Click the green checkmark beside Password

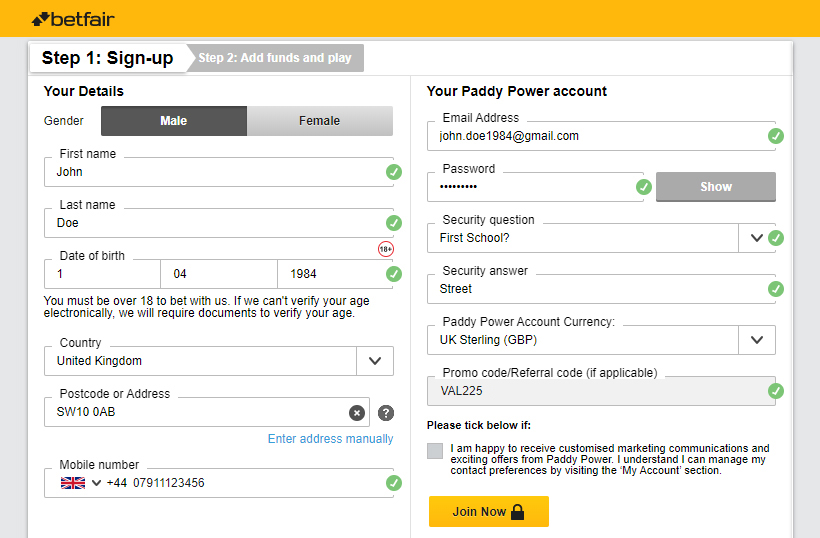(643, 187)
